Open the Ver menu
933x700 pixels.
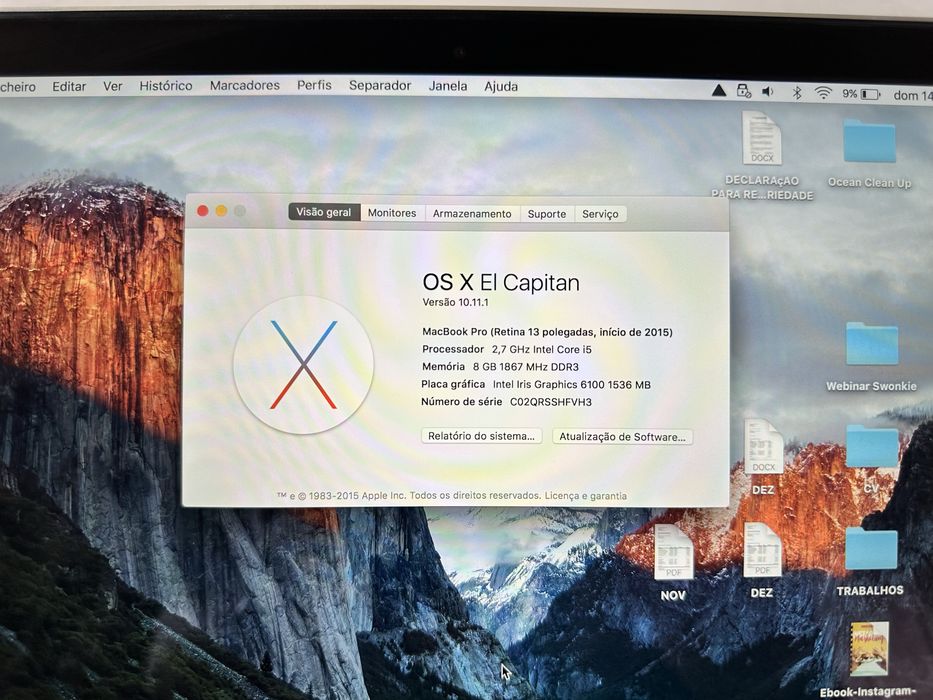pyautogui.click(x=112, y=86)
